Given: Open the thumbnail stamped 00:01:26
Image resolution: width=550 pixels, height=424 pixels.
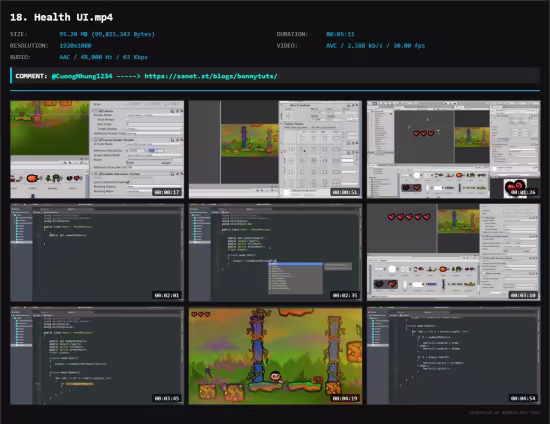Looking at the screenshot, I should 454,149.
